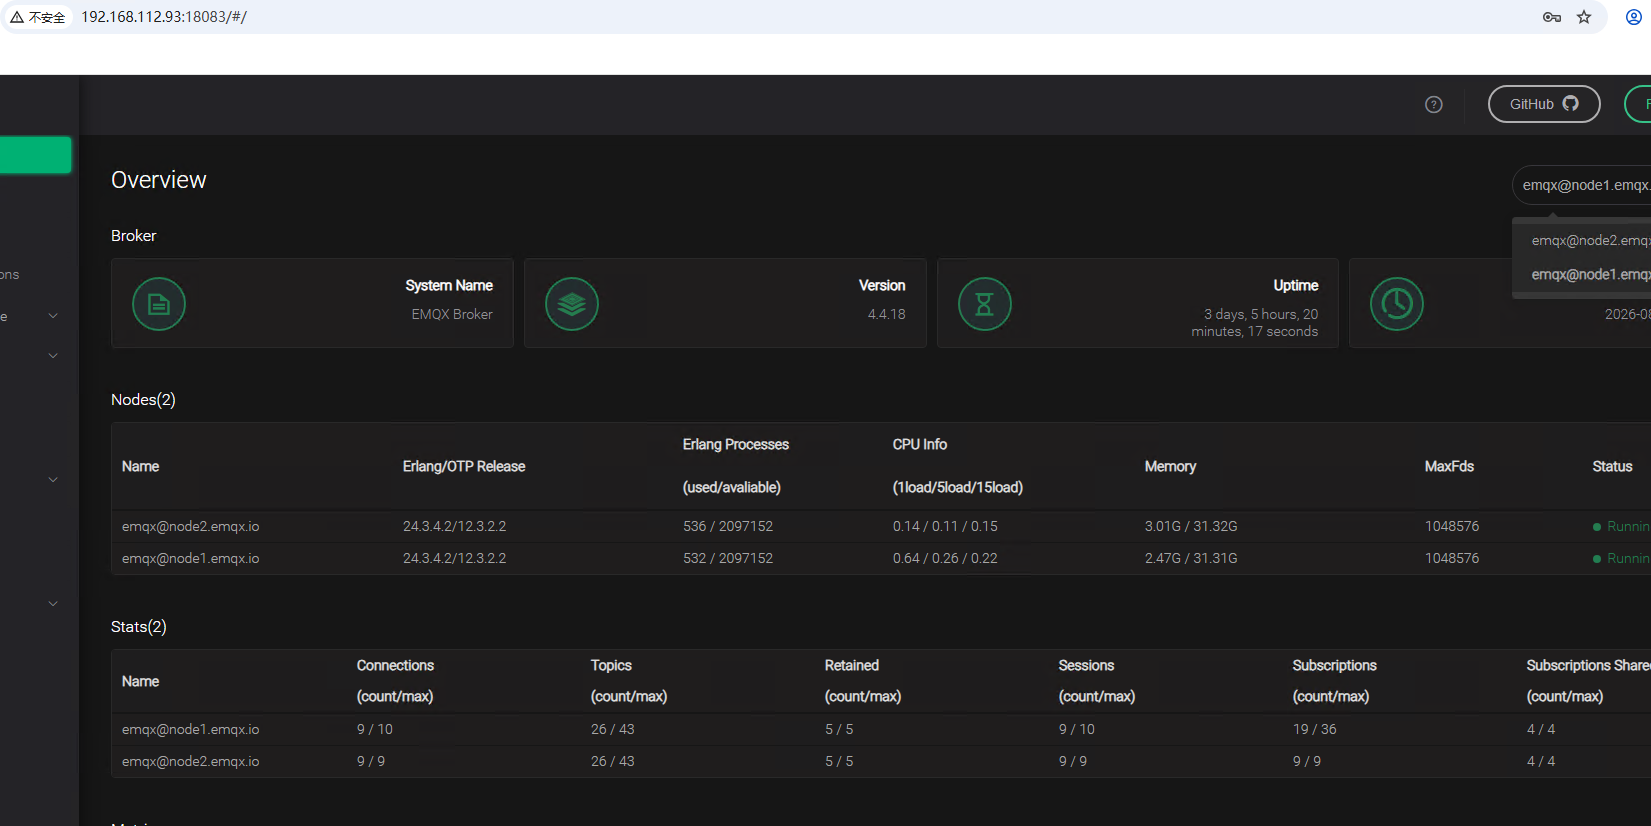Open the GitHub link button
Screen dimensions: 1651x826
point(1544,104)
